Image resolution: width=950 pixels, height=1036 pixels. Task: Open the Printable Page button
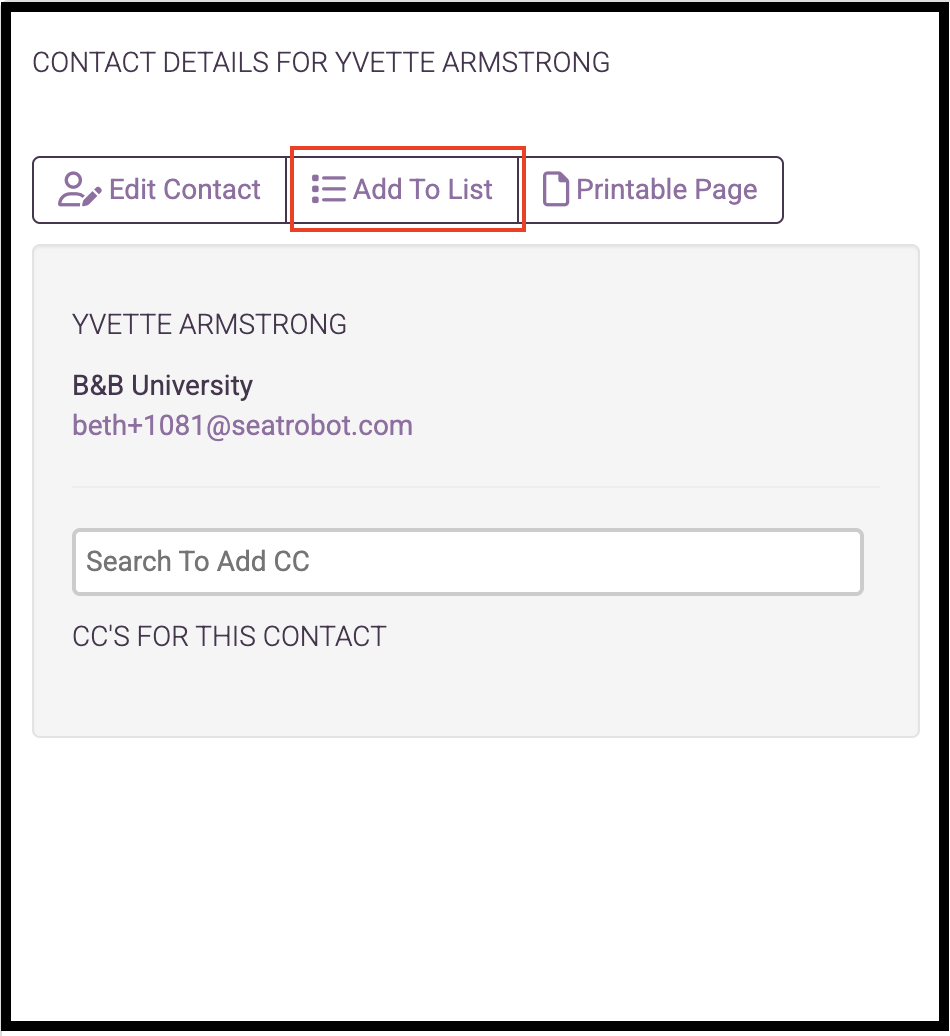click(651, 190)
